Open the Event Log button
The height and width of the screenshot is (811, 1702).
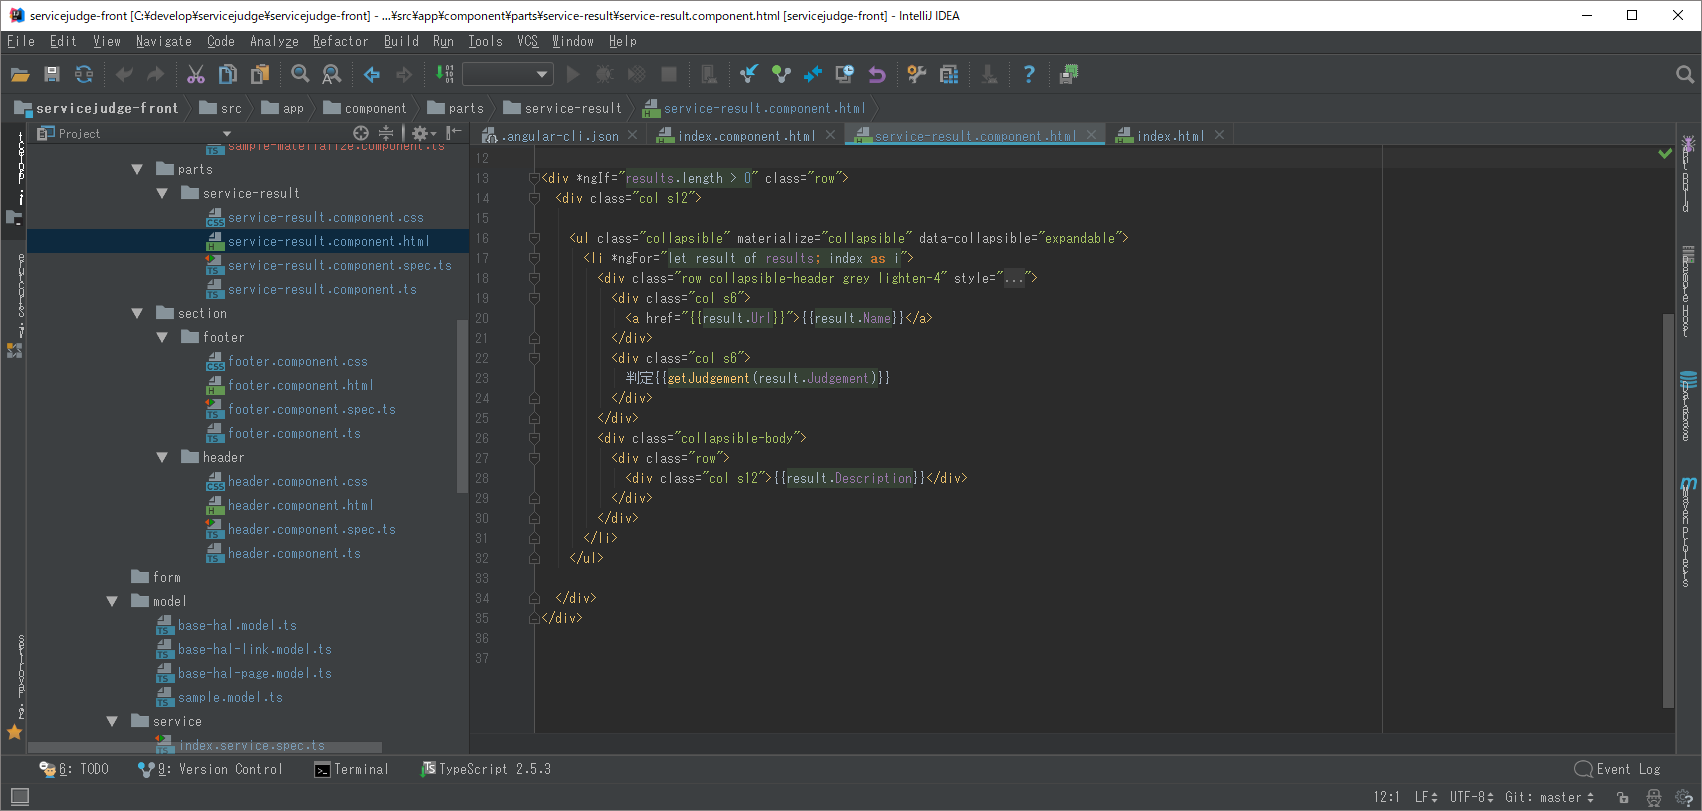[x=1617, y=769]
